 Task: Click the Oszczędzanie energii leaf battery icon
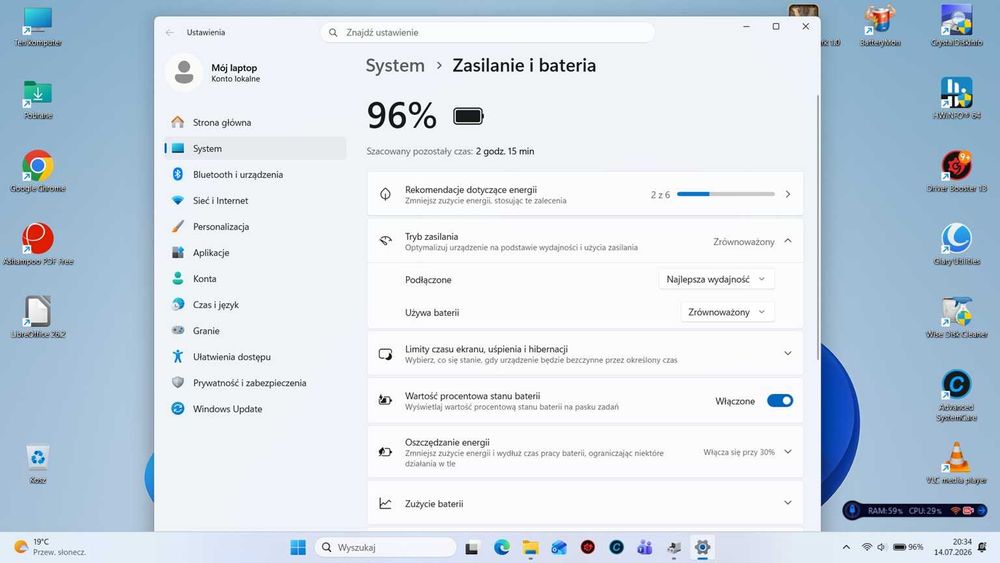(385, 452)
